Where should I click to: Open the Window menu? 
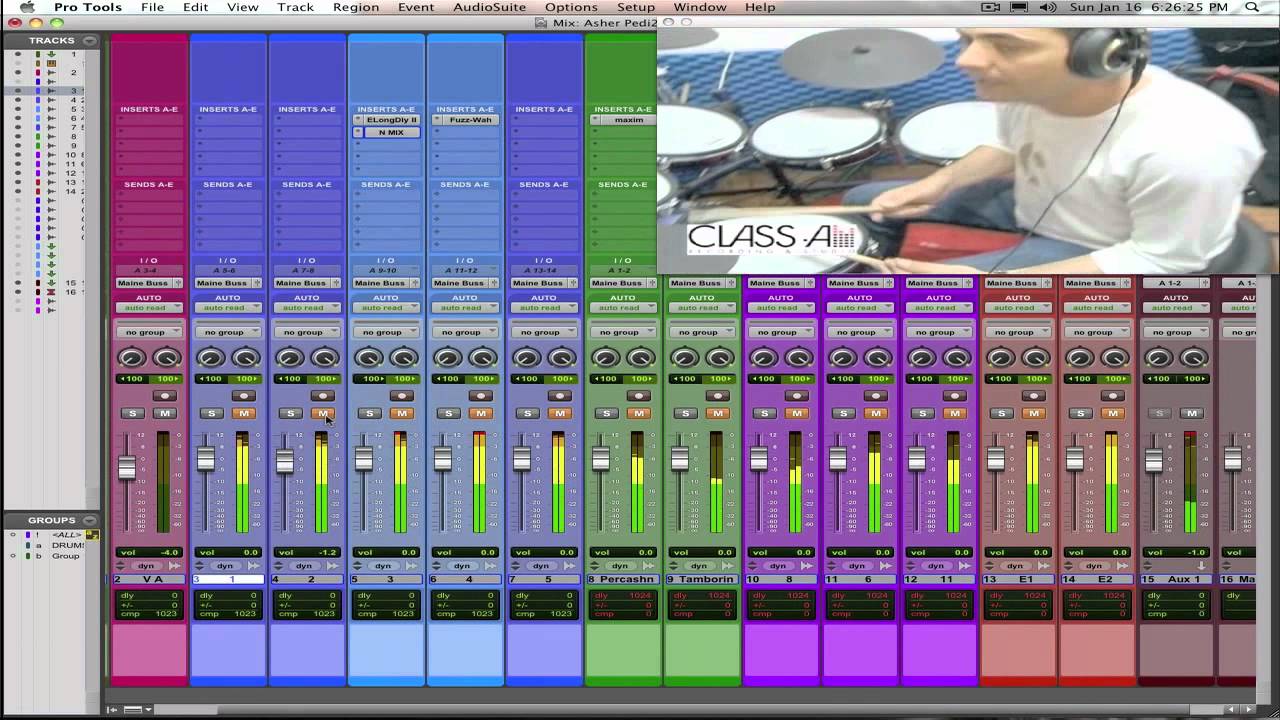(700, 7)
